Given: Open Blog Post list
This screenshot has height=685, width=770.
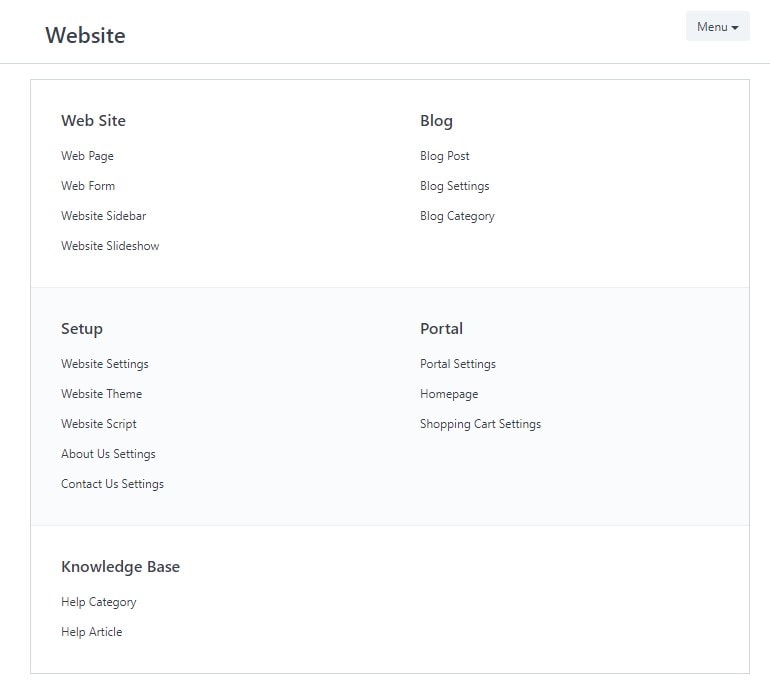Looking at the screenshot, I should (x=444, y=156).
